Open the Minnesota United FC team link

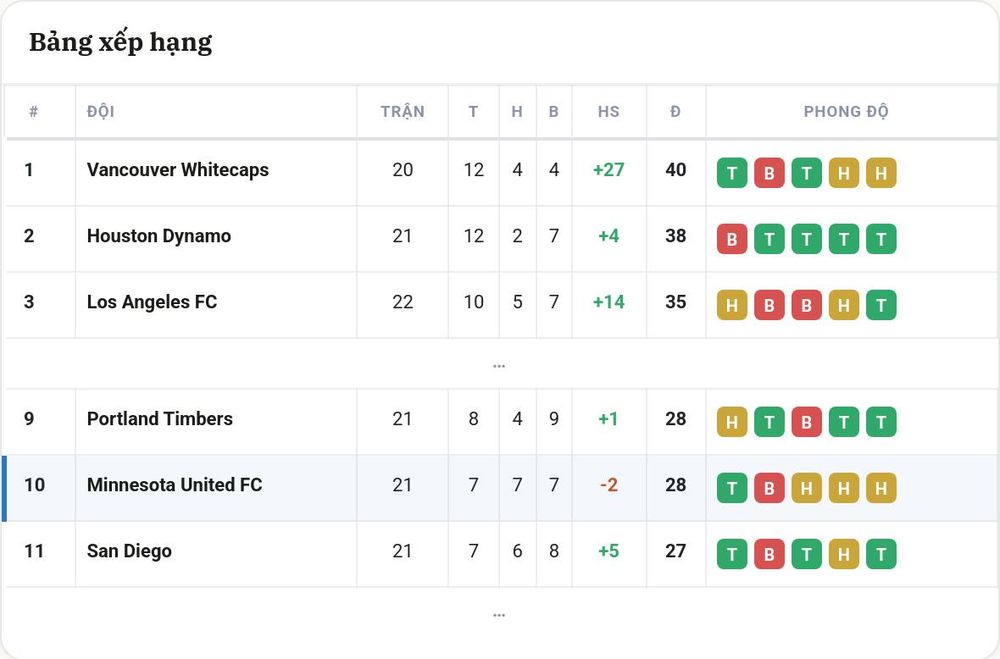[175, 485]
